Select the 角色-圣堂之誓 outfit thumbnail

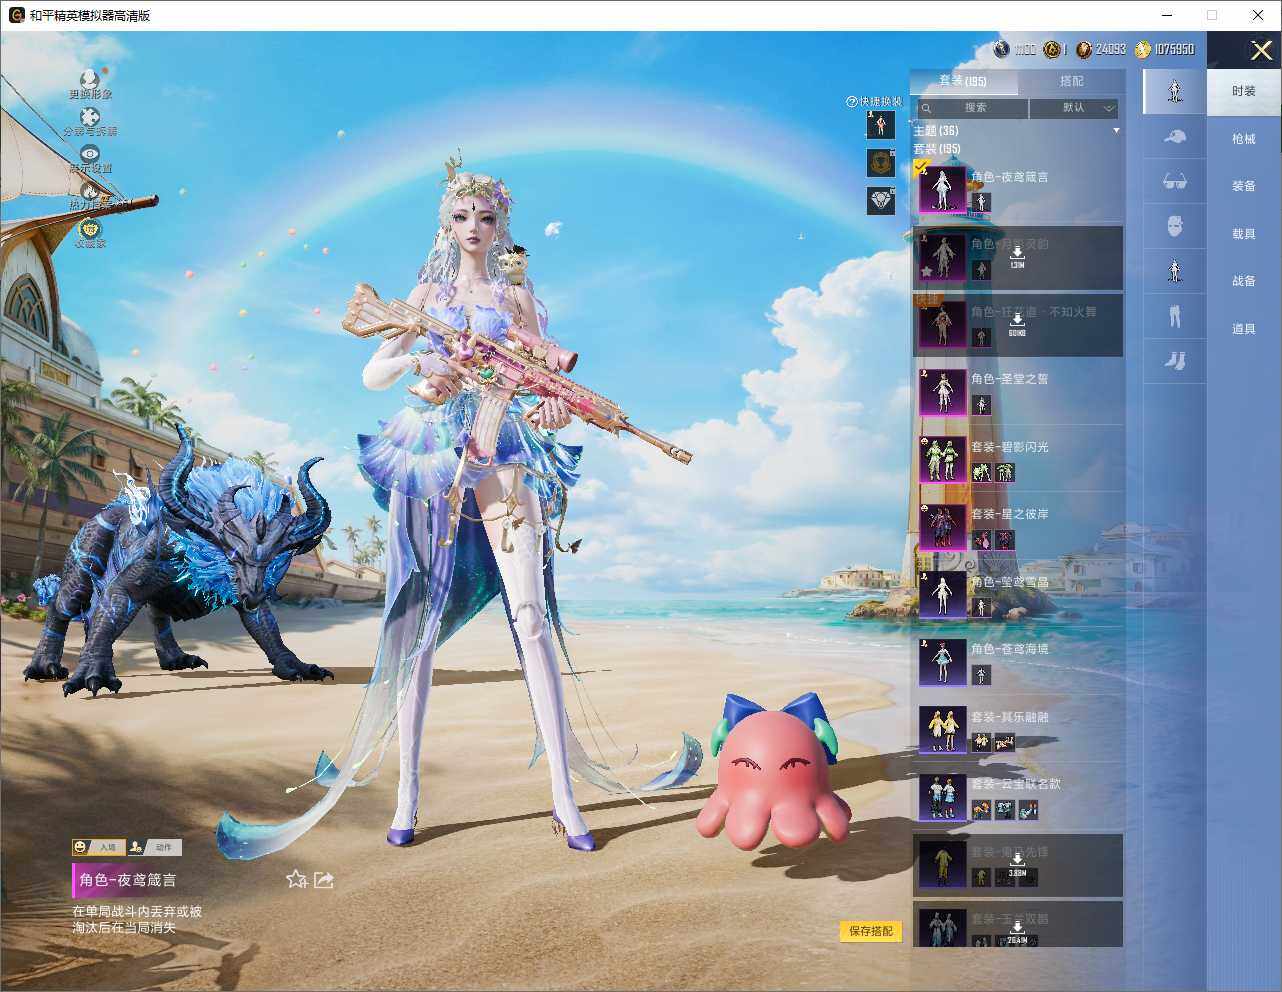point(942,391)
